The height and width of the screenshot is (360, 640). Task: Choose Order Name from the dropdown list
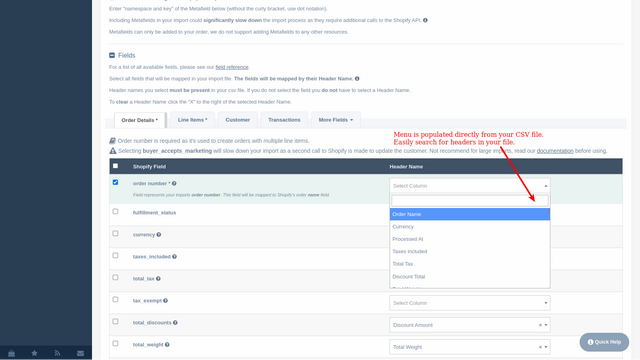[x=470, y=214]
